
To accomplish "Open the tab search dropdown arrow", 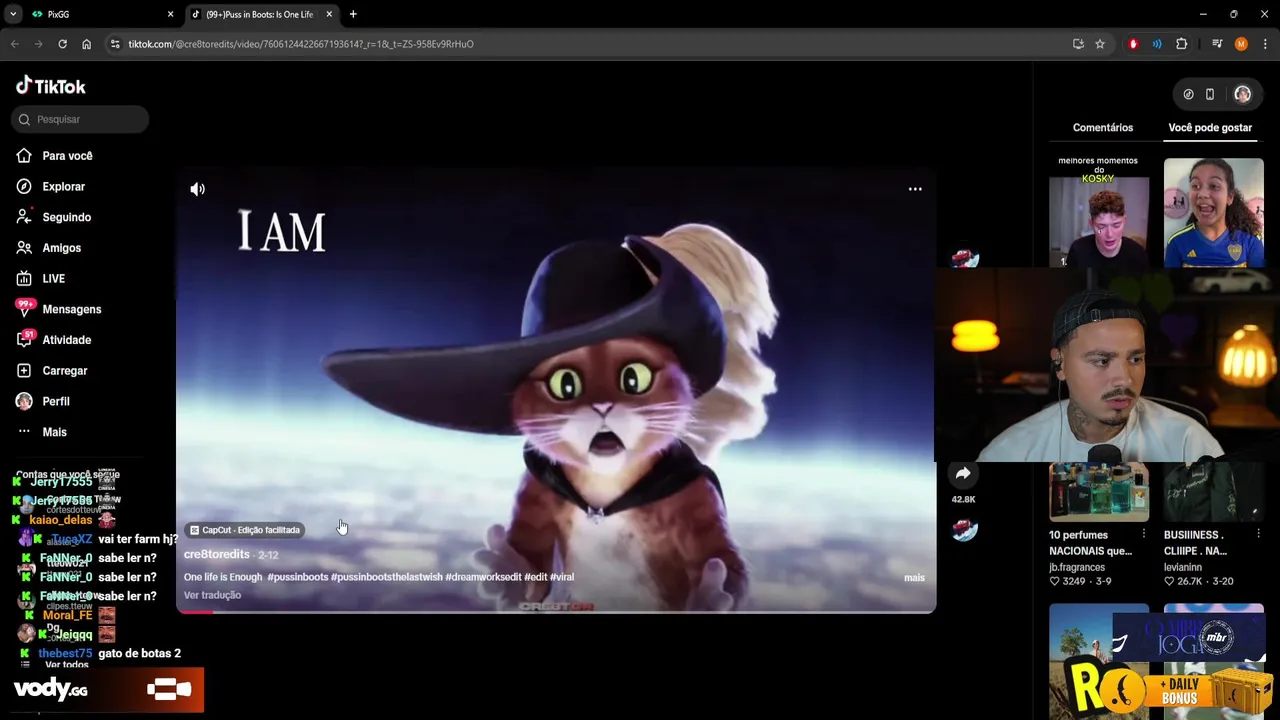I will 12,14.
